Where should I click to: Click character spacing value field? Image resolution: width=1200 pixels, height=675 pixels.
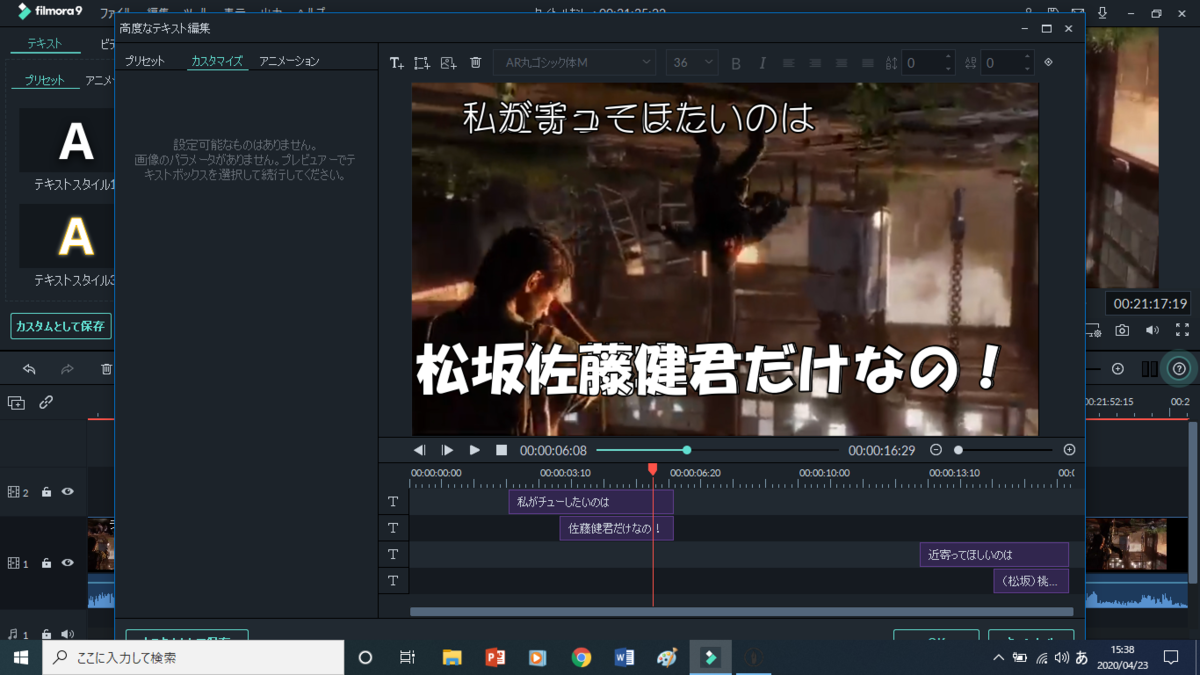click(x=1001, y=63)
